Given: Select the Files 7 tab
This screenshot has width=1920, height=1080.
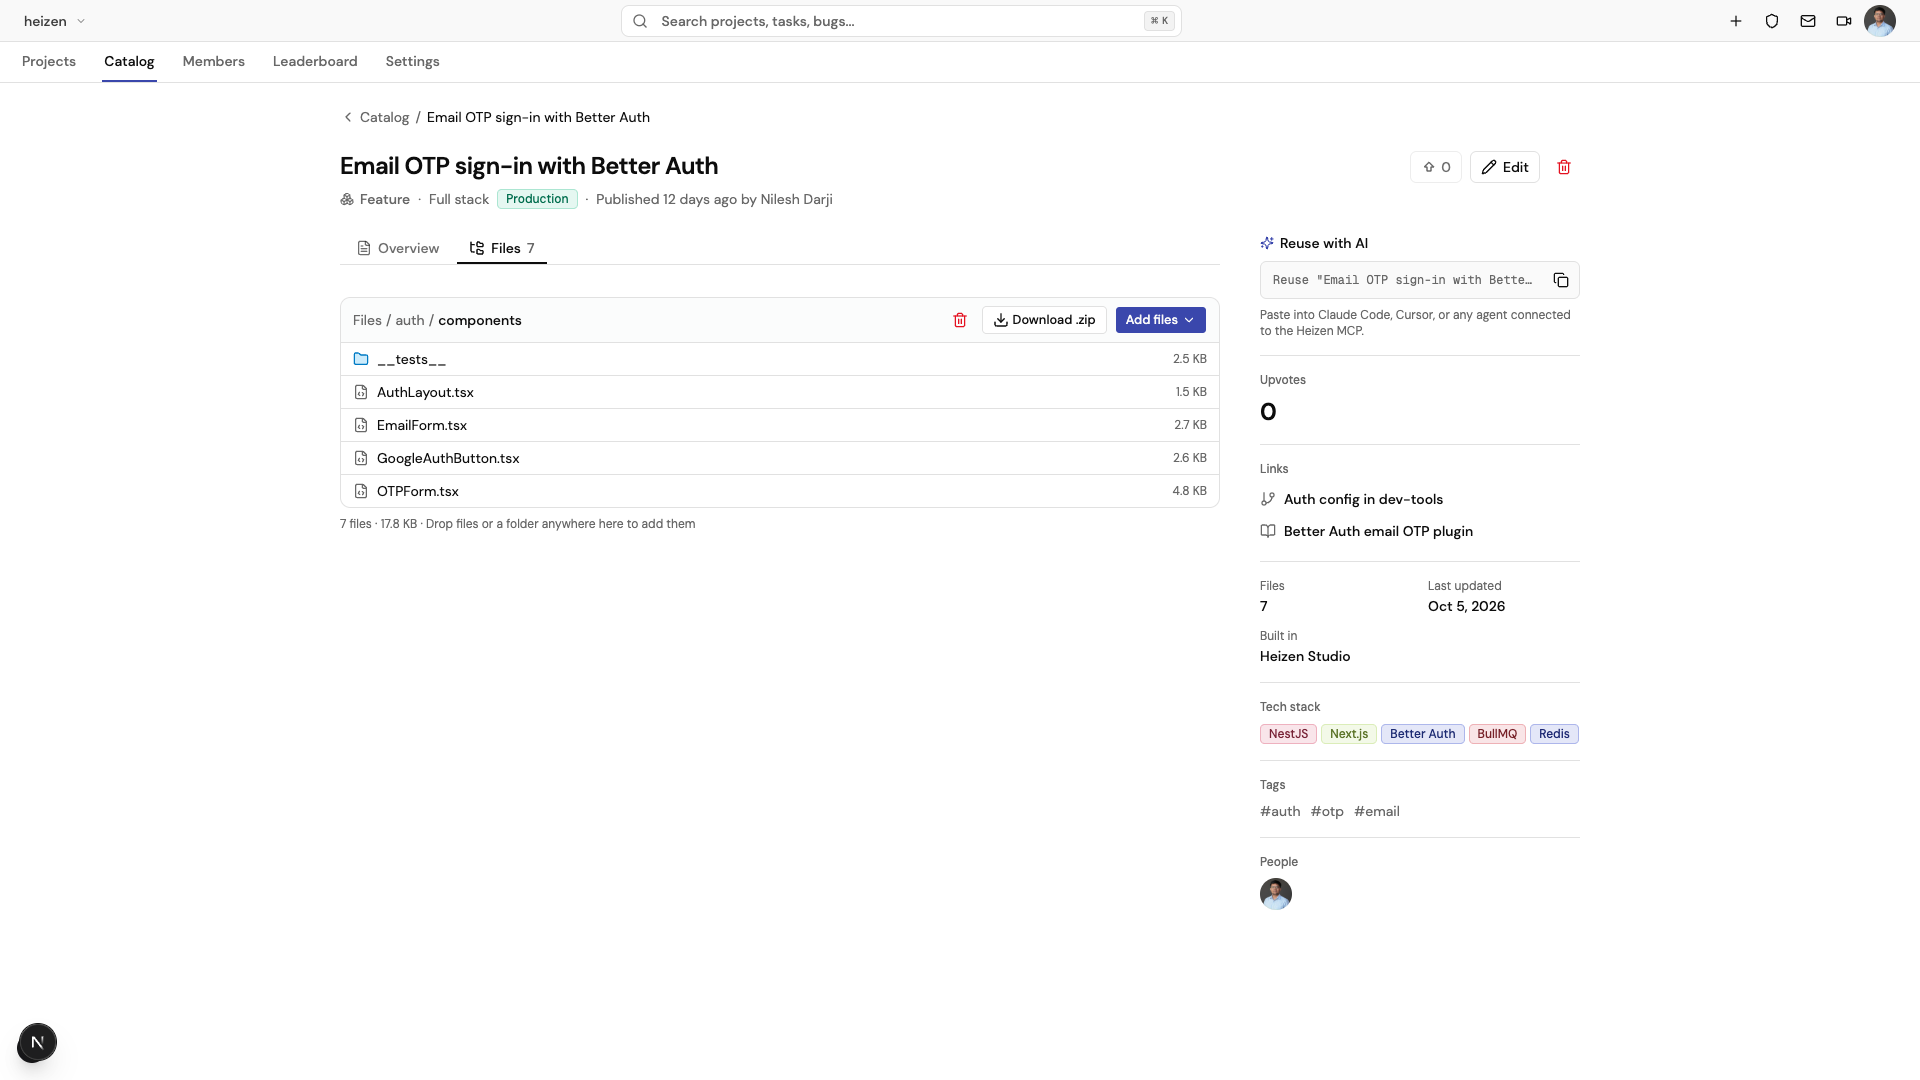Looking at the screenshot, I should point(502,248).
